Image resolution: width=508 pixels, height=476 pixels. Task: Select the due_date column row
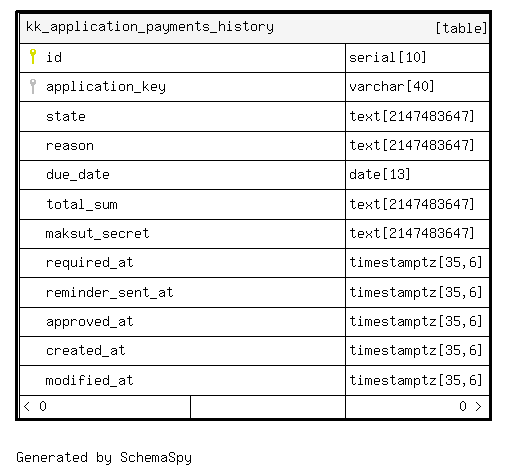click(x=254, y=175)
